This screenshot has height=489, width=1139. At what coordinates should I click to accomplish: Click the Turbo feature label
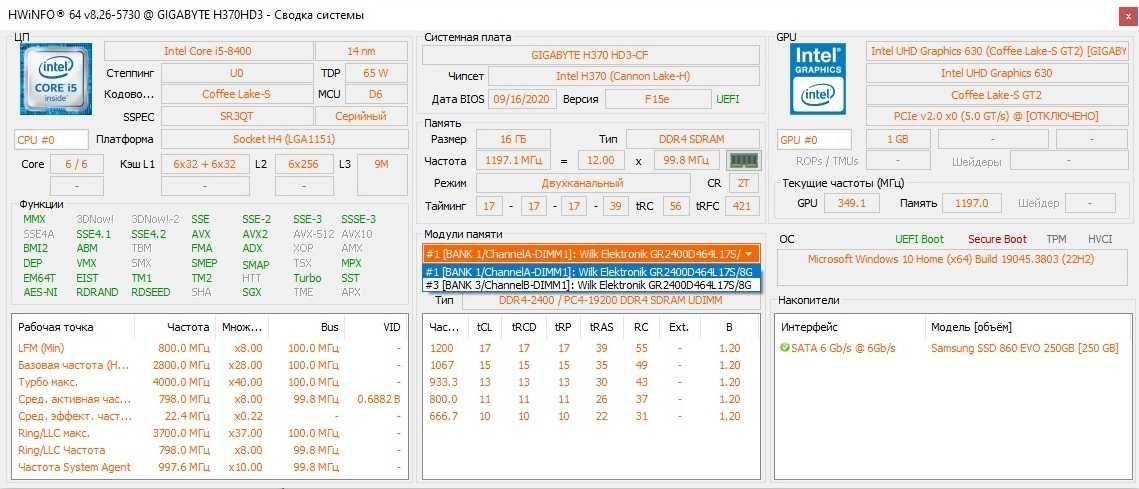point(307,278)
